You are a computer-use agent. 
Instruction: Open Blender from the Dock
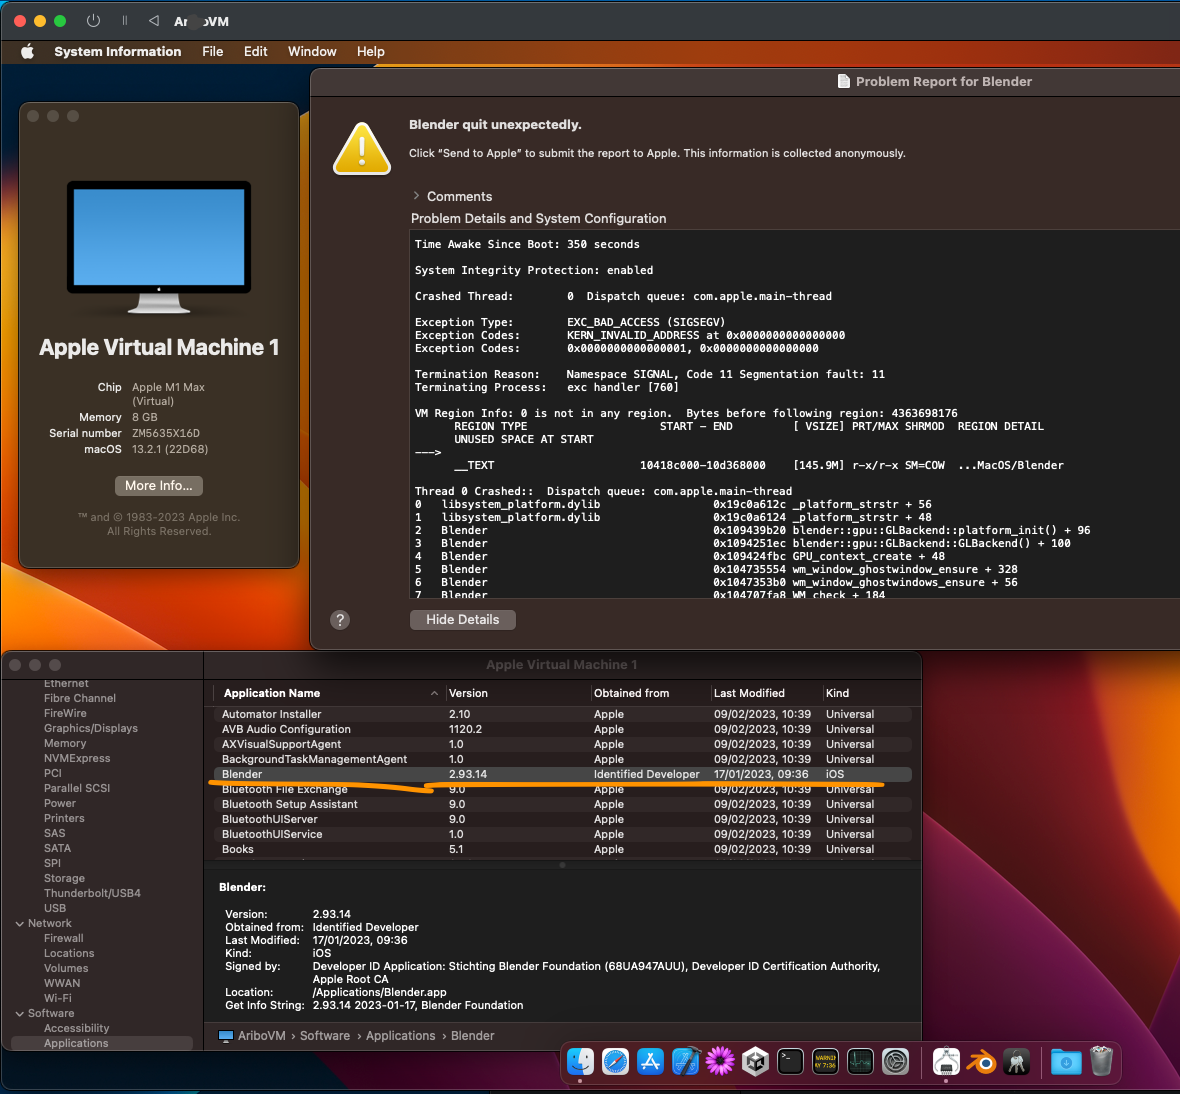(x=981, y=1062)
